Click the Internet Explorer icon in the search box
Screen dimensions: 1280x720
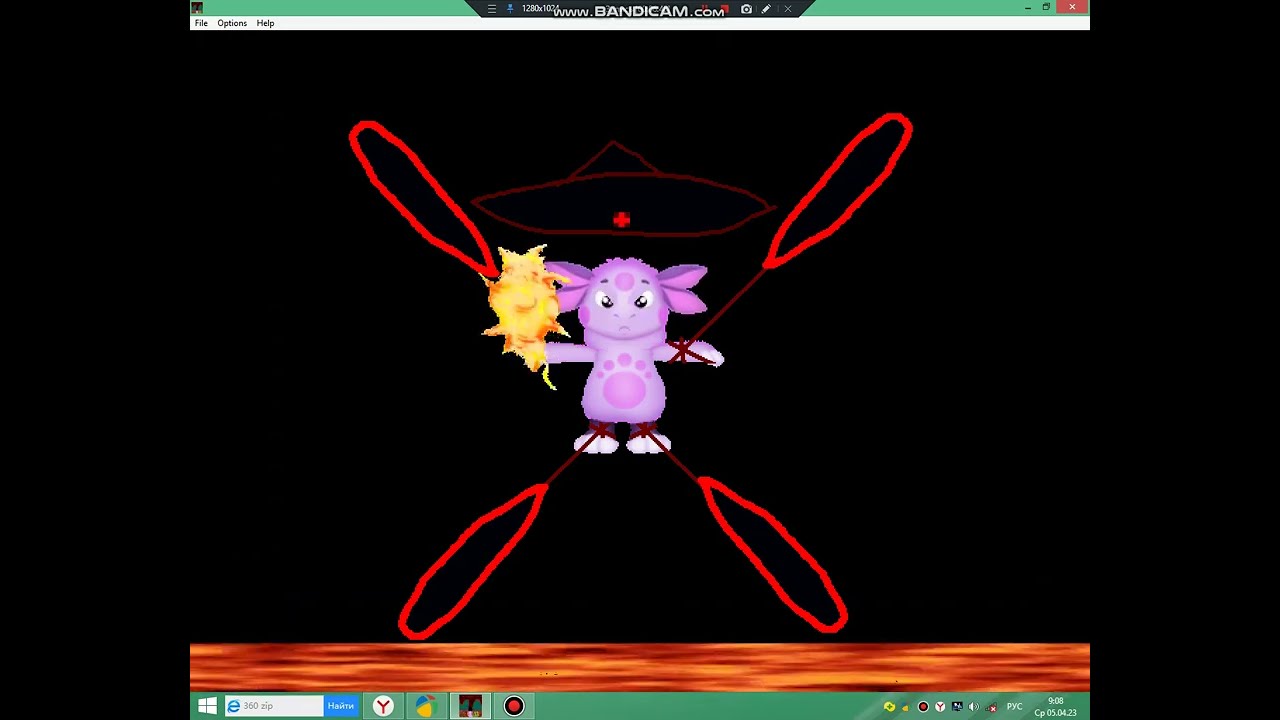click(234, 706)
